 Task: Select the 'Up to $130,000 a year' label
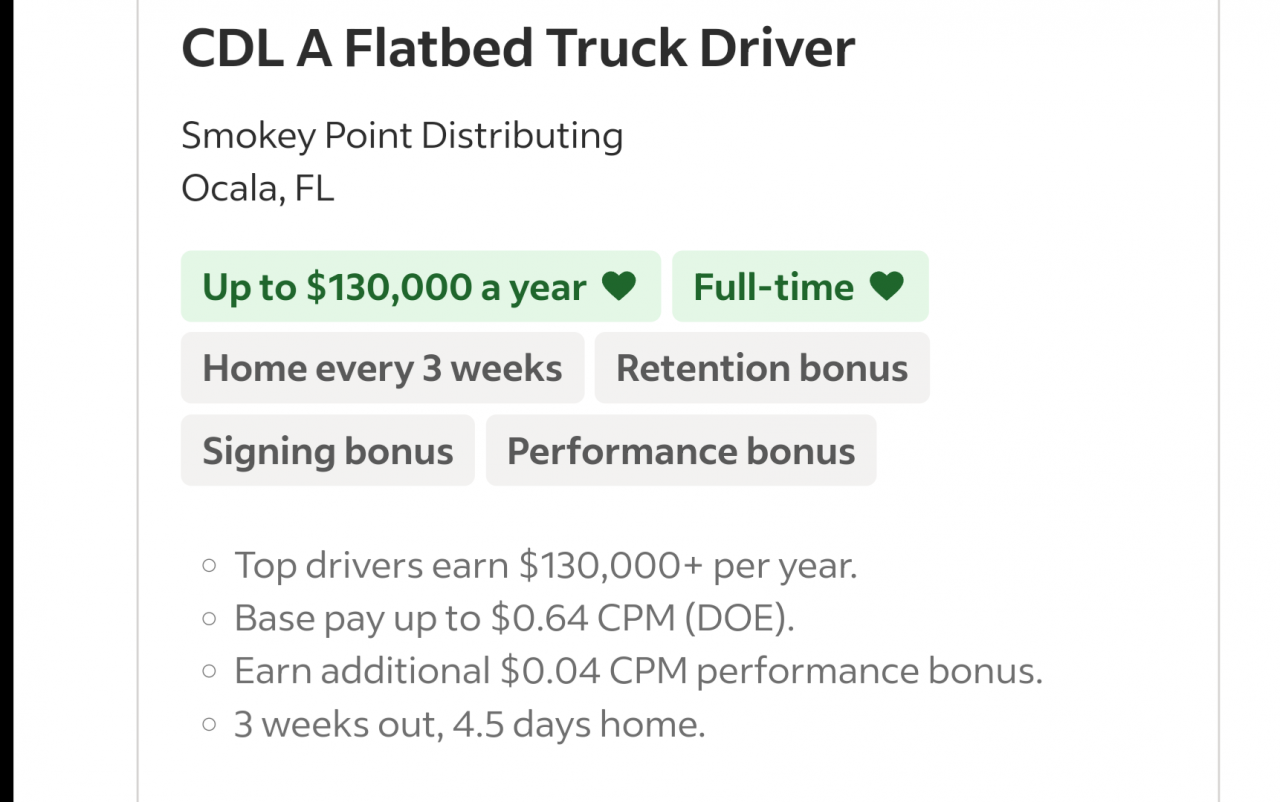click(x=394, y=287)
